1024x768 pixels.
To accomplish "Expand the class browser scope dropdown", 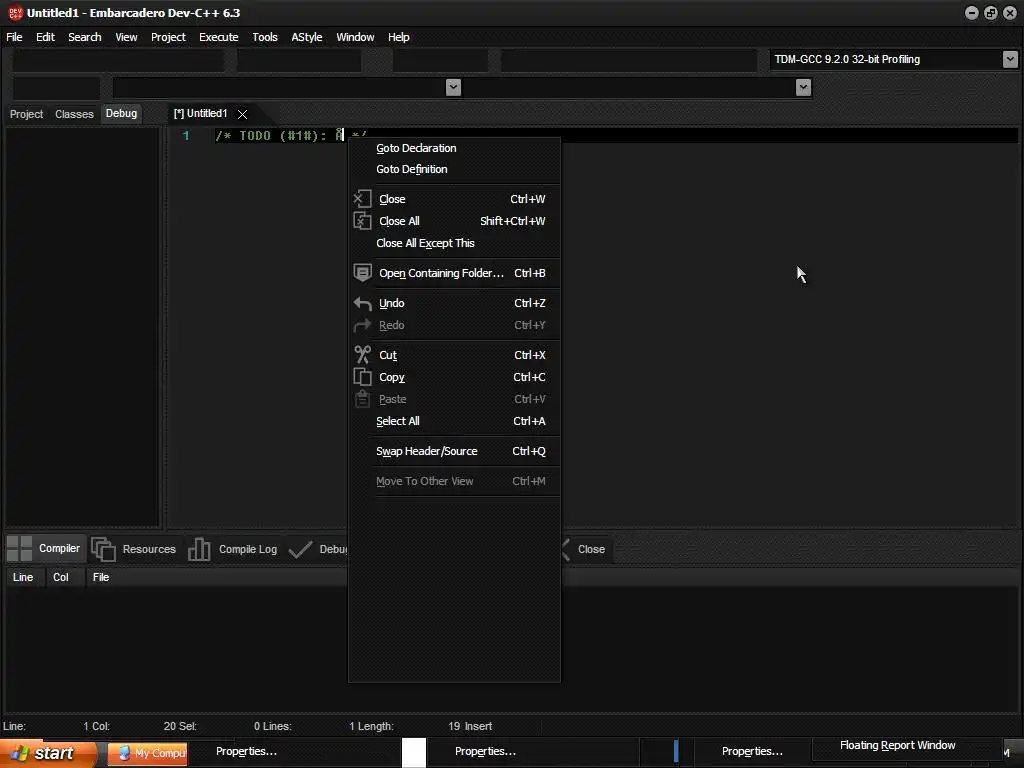I will pyautogui.click(x=453, y=88).
